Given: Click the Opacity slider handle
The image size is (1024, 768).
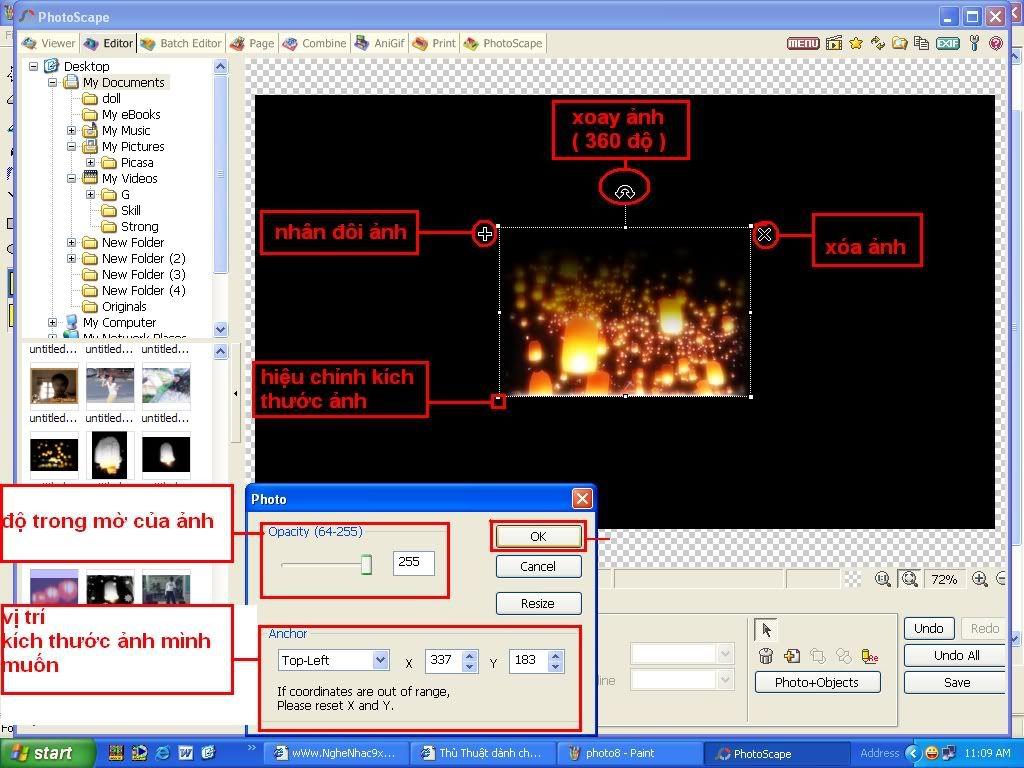Looking at the screenshot, I should tap(366, 565).
